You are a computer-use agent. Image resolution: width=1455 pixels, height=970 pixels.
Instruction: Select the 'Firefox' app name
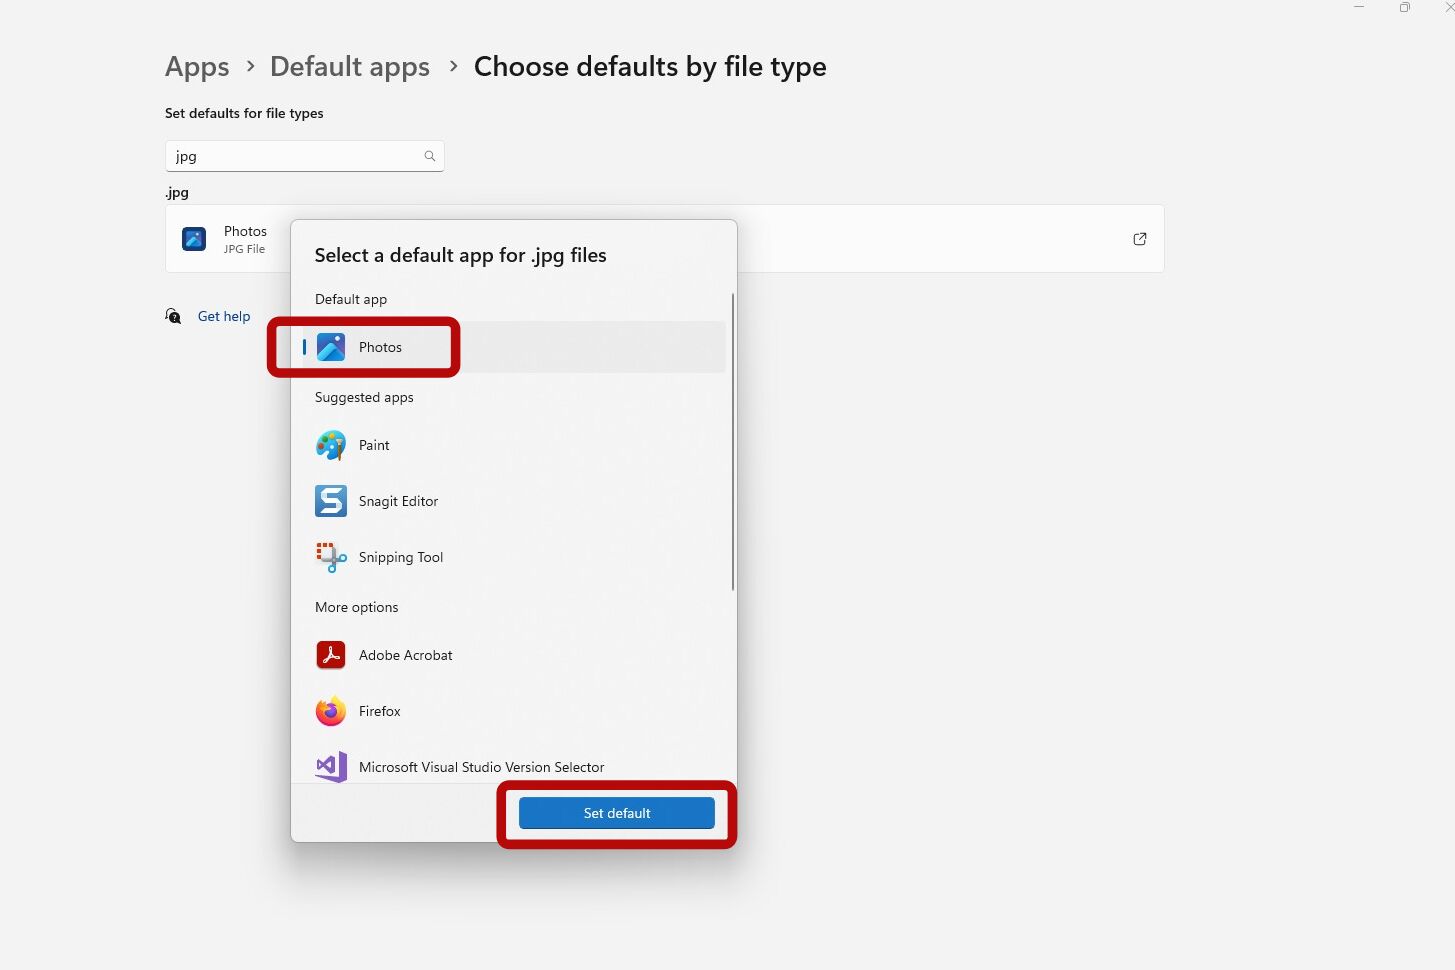click(380, 711)
